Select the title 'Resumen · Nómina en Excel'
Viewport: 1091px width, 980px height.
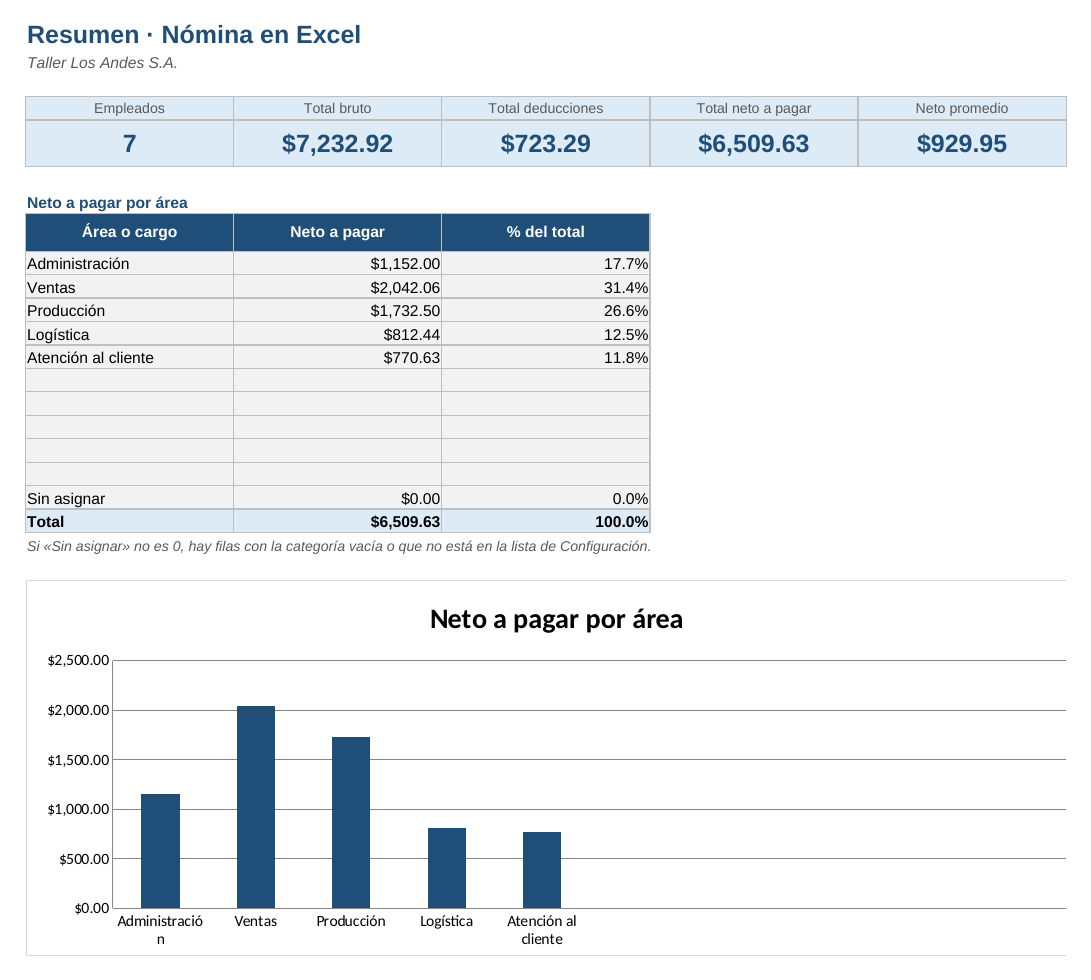click(x=193, y=35)
